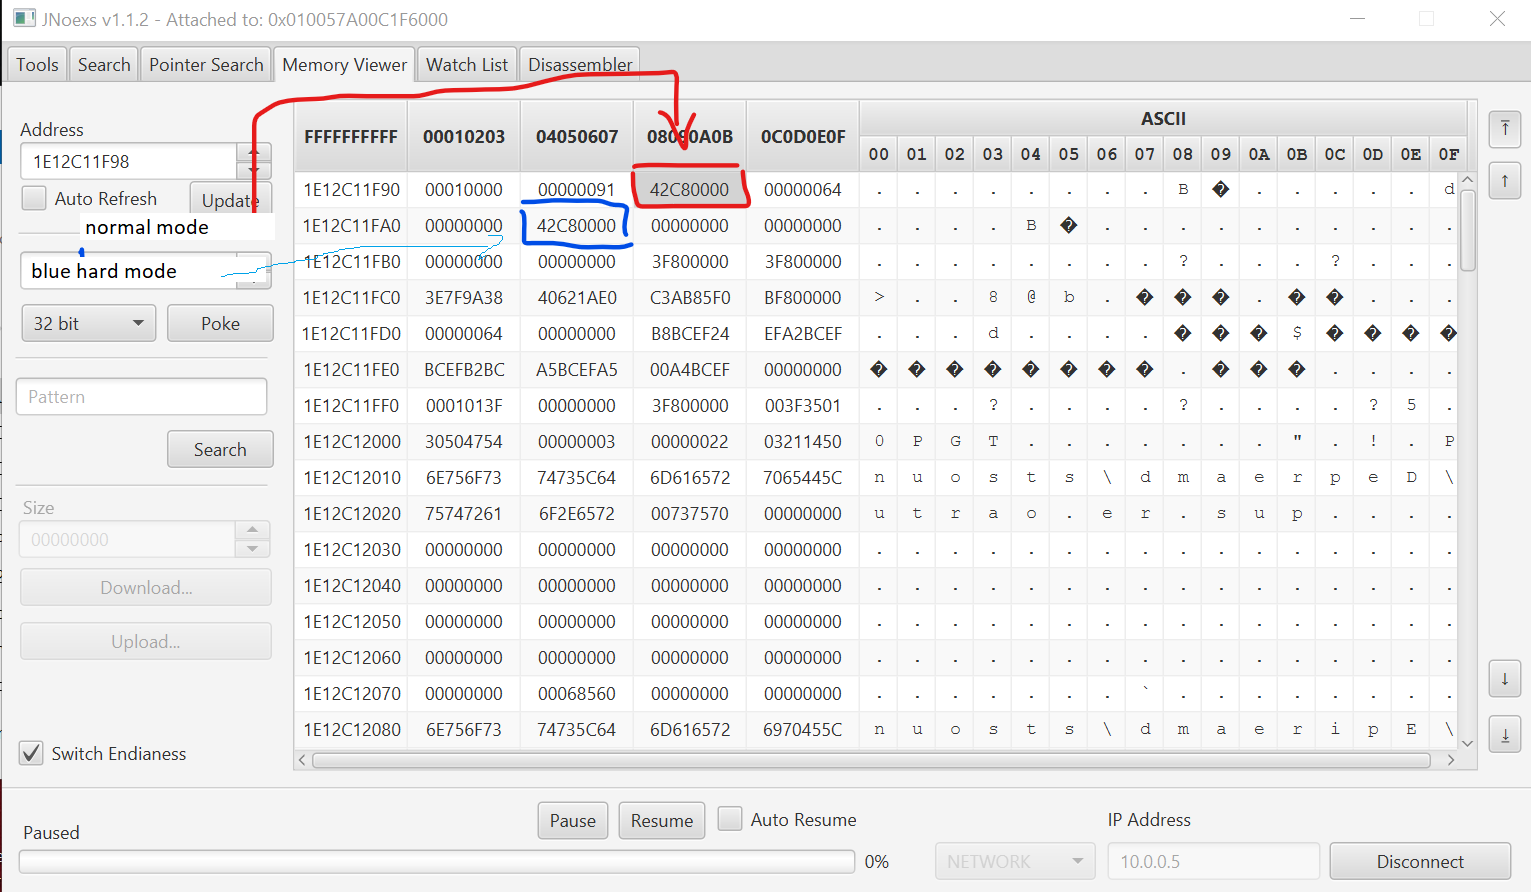Uncheck Switch Endianess checkbox
Image resolution: width=1531 pixels, height=892 pixels.
pyautogui.click(x=32, y=753)
